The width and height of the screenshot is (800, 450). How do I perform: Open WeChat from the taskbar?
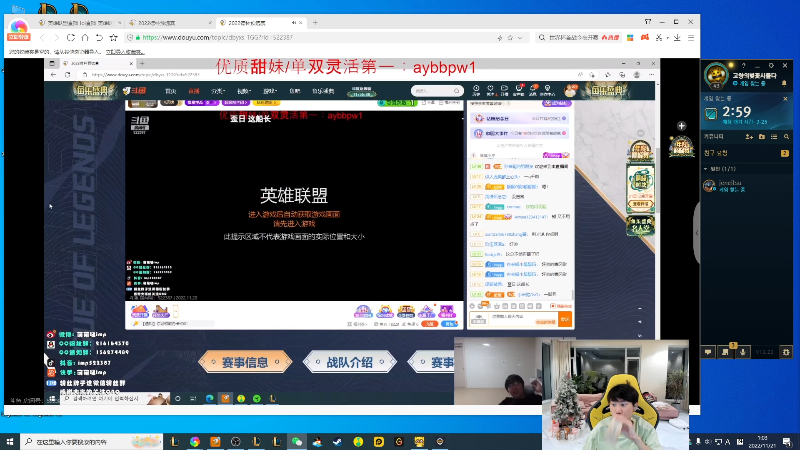tap(297, 442)
